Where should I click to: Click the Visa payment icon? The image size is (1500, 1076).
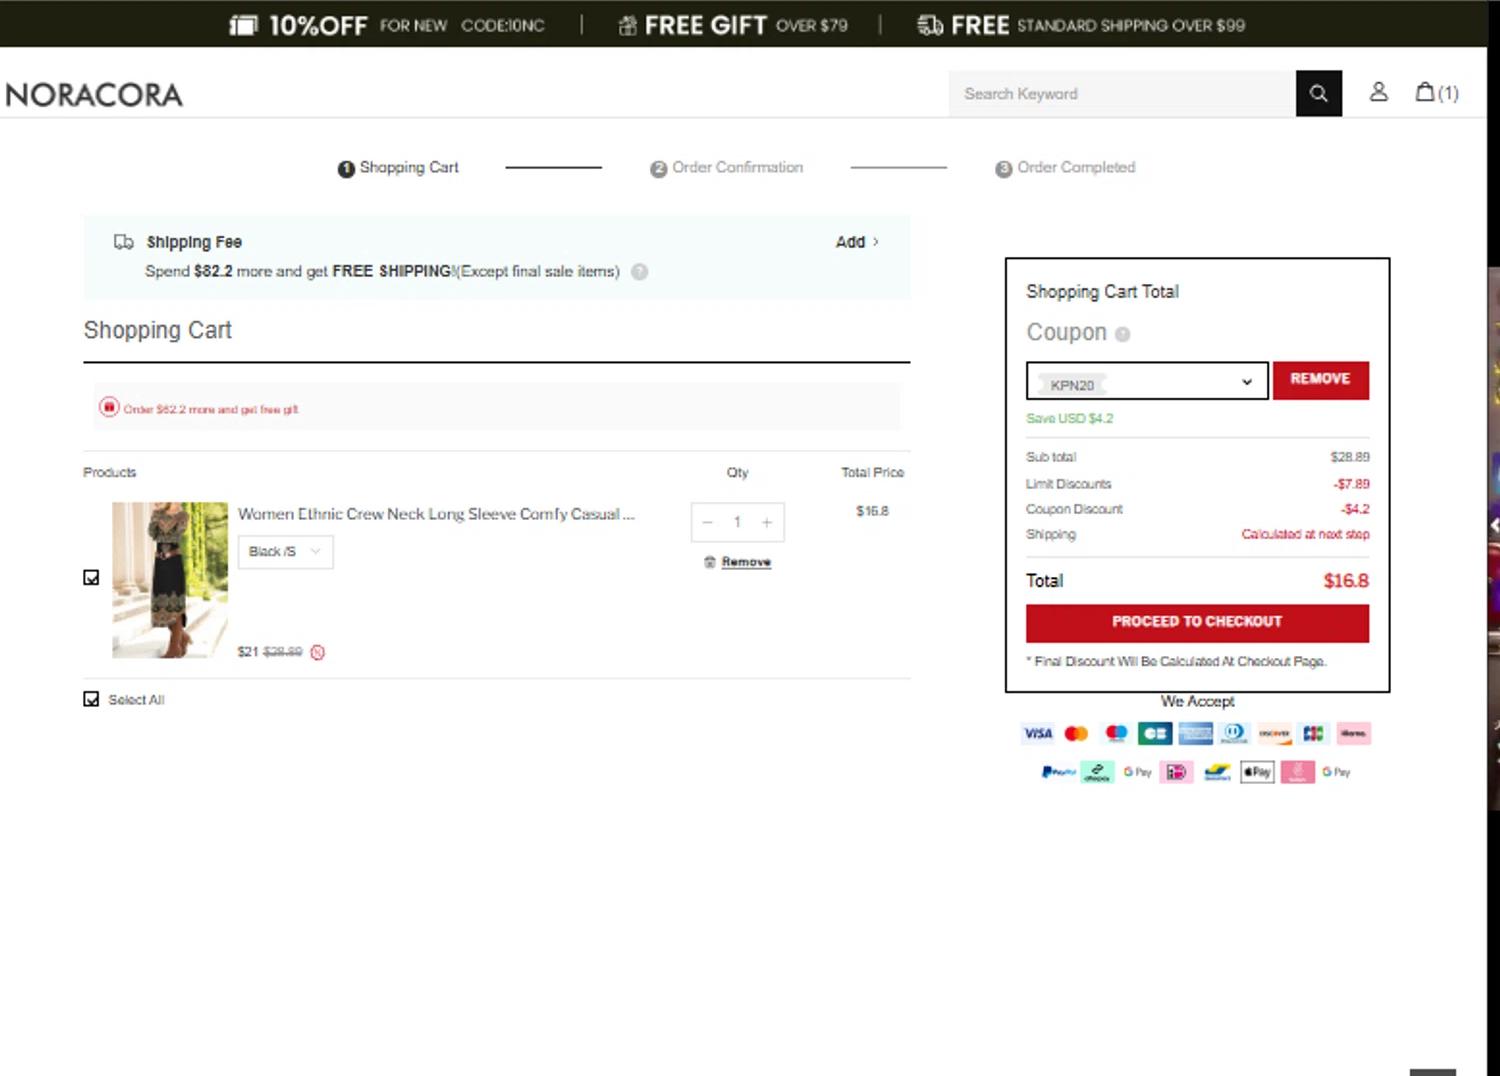tap(1038, 734)
